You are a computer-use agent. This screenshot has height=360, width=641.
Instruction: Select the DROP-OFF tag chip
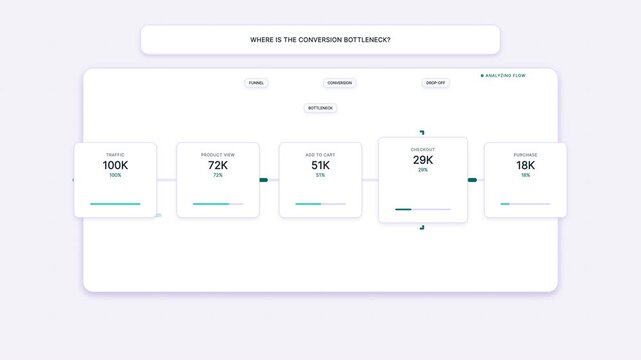coord(435,83)
